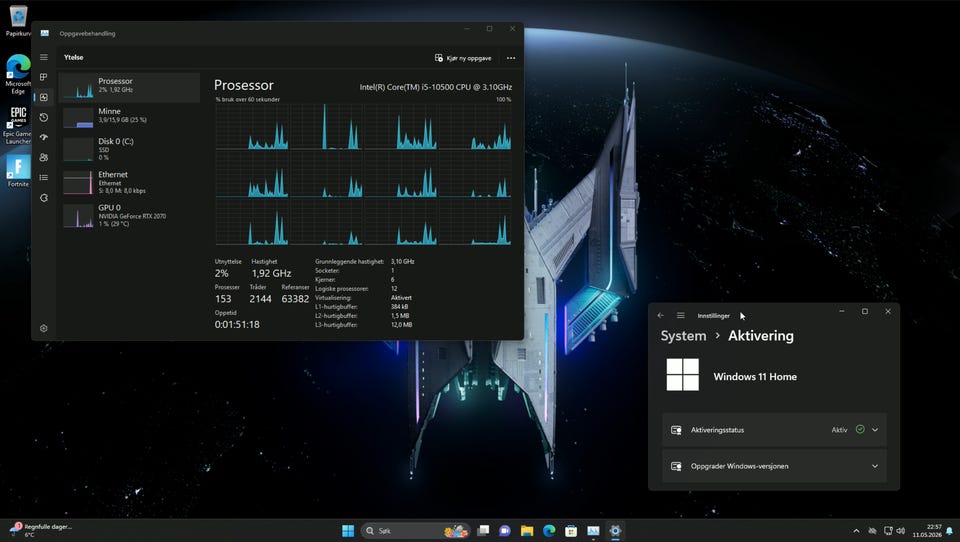Open the notification bell icon
The height and width of the screenshot is (542, 960).
pyautogui.click(x=950, y=531)
